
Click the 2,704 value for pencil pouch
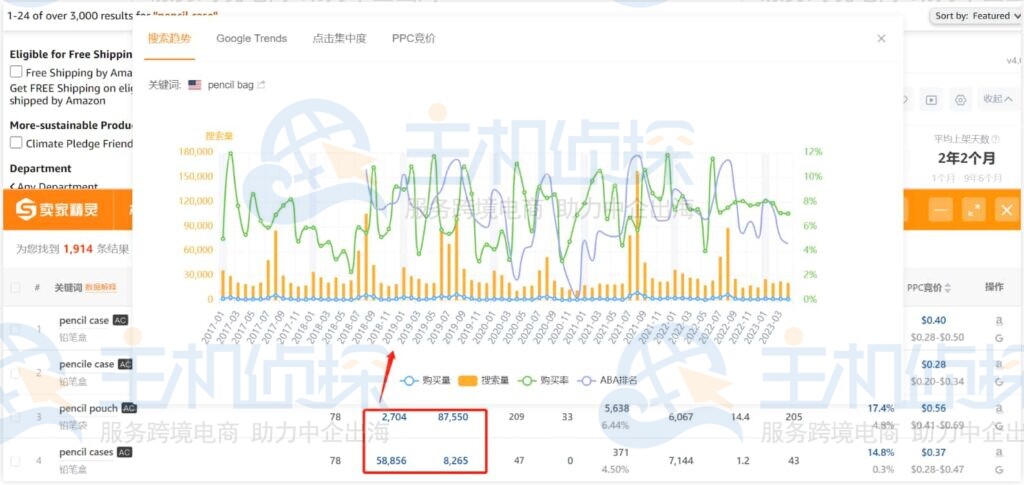coord(394,416)
